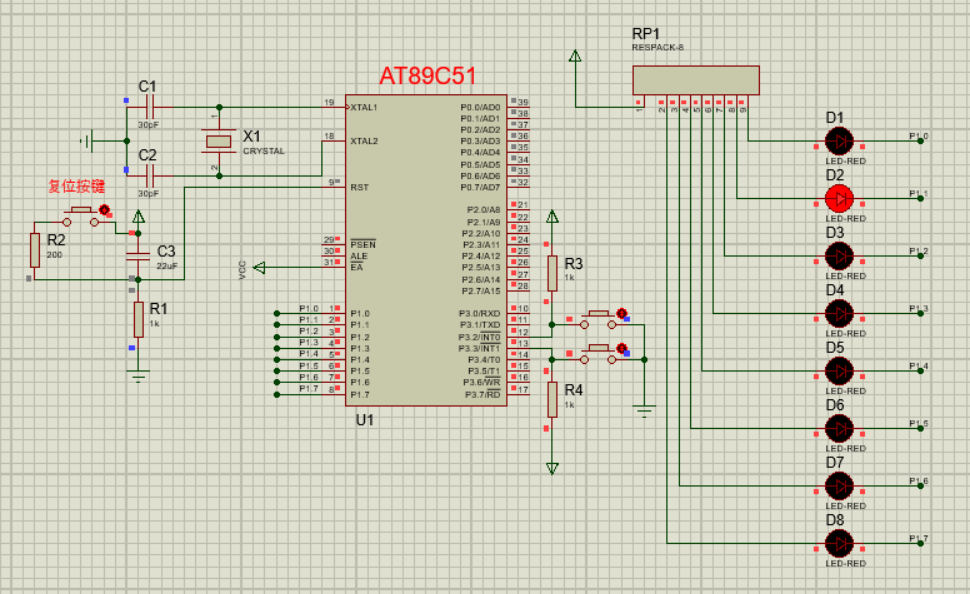Image resolution: width=970 pixels, height=594 pixels.
Task: Click the P3.2/INT0 pin label
Action: click(x=479, y=337)
